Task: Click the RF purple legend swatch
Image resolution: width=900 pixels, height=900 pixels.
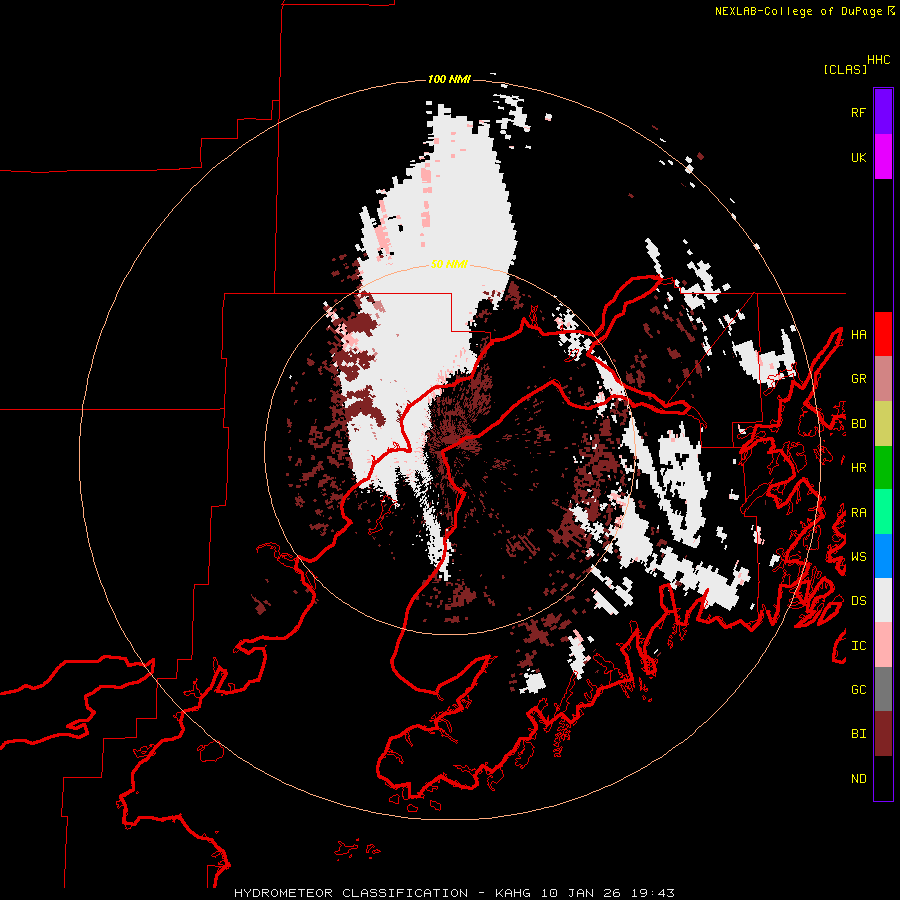Action: 883,112
